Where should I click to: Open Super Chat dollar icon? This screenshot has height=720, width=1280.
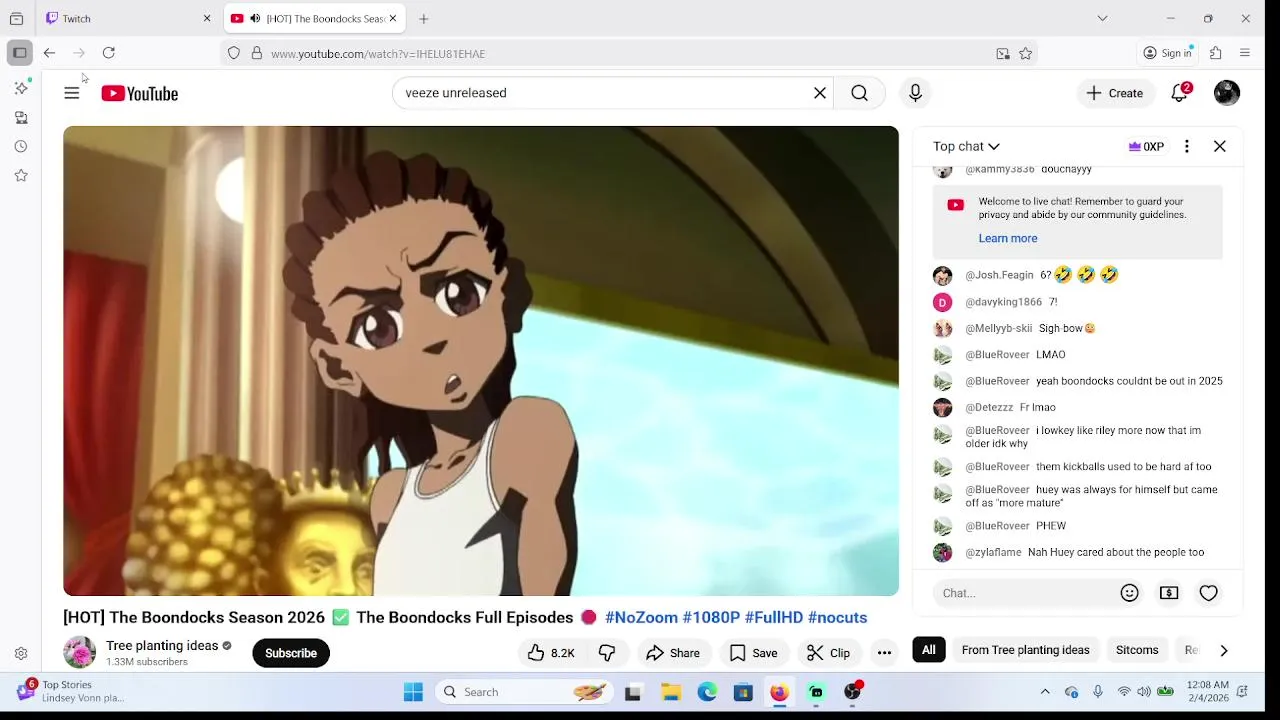[1169, 593]
